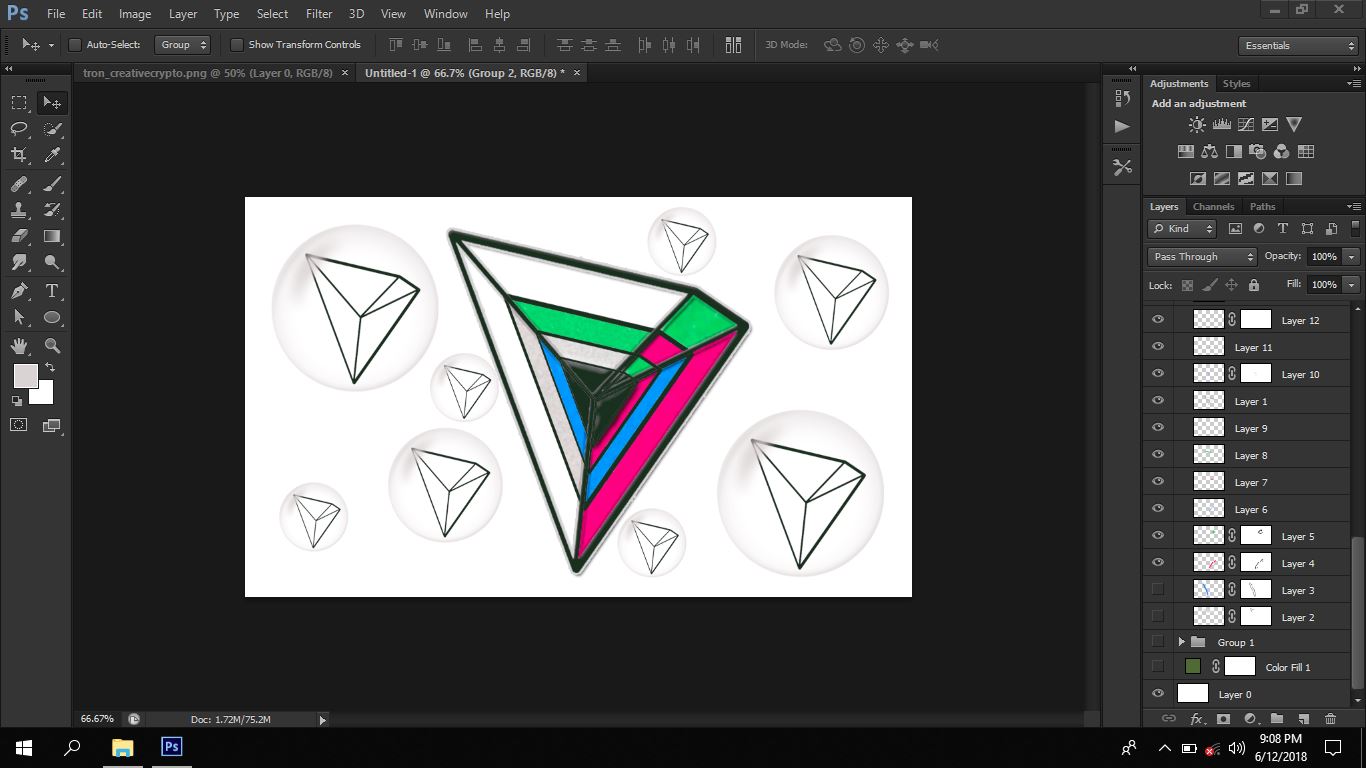Select the Hand tool
The height and width of the screenshot is (768, 1366).
[19, 346]
